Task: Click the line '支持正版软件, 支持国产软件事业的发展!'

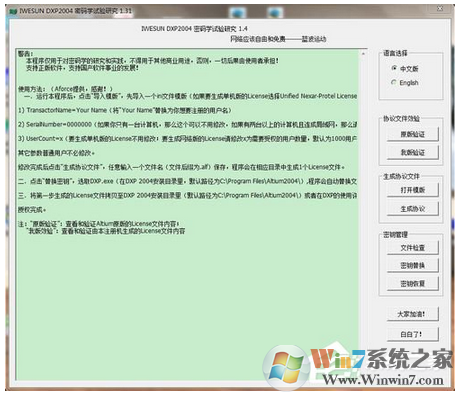Action: coord(82,68)
